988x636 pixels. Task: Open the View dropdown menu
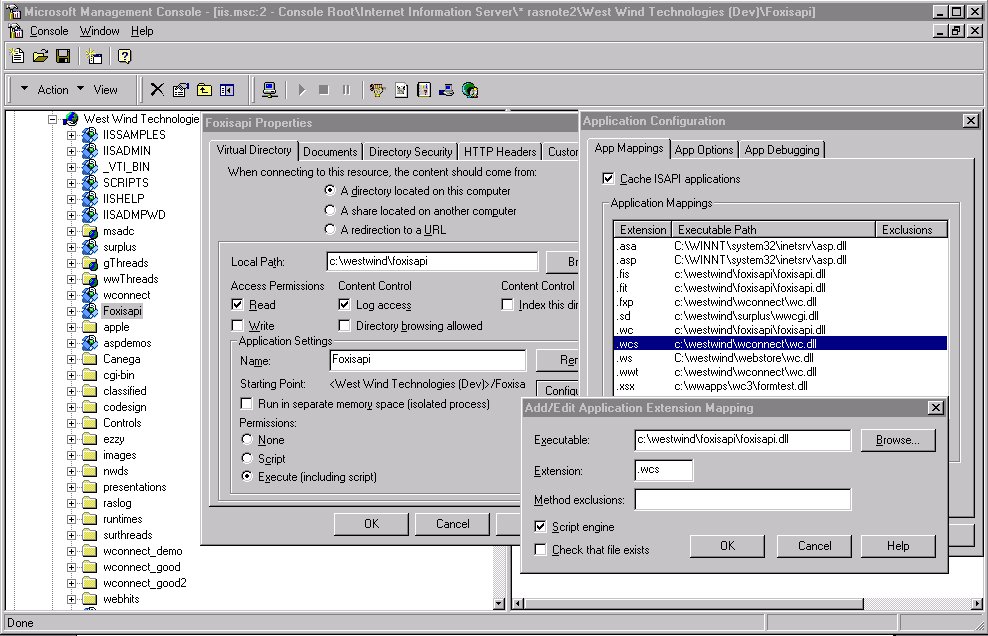click(98, 90)
